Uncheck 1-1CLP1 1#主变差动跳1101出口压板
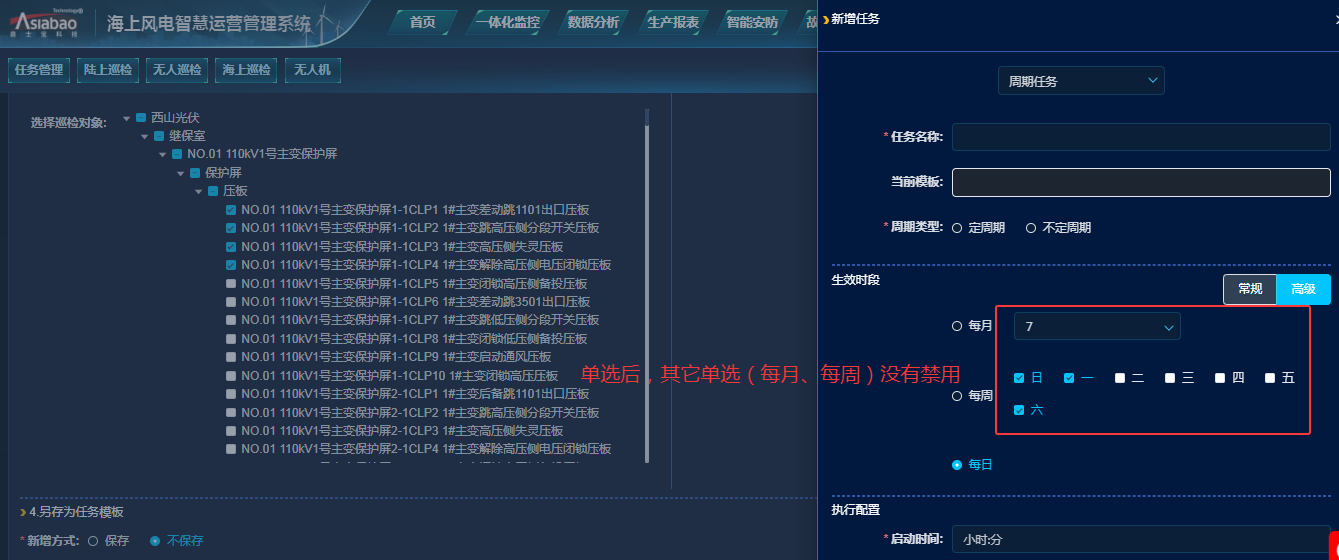This screenshot has height=560, width=1339. 231,210
